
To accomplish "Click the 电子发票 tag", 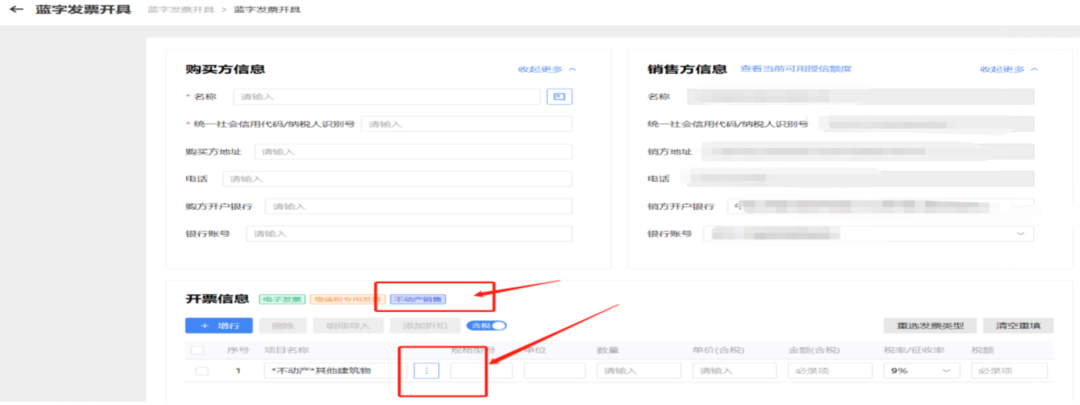I will (283, 299).
